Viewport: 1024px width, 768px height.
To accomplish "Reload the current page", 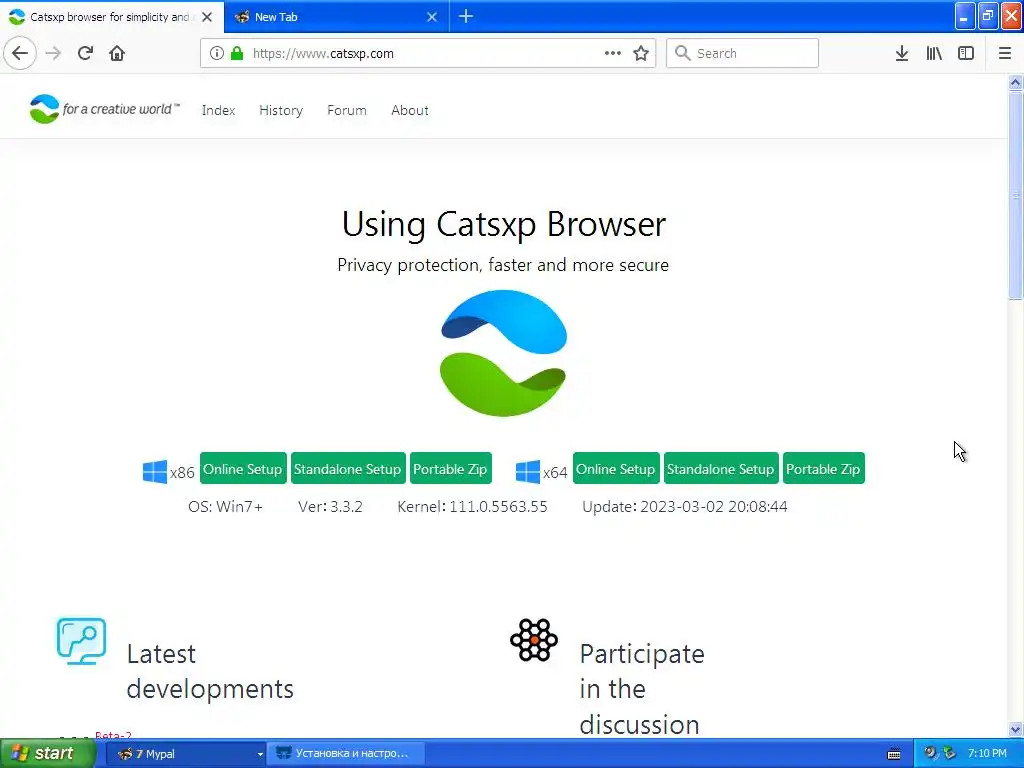I will click(85, 53).
